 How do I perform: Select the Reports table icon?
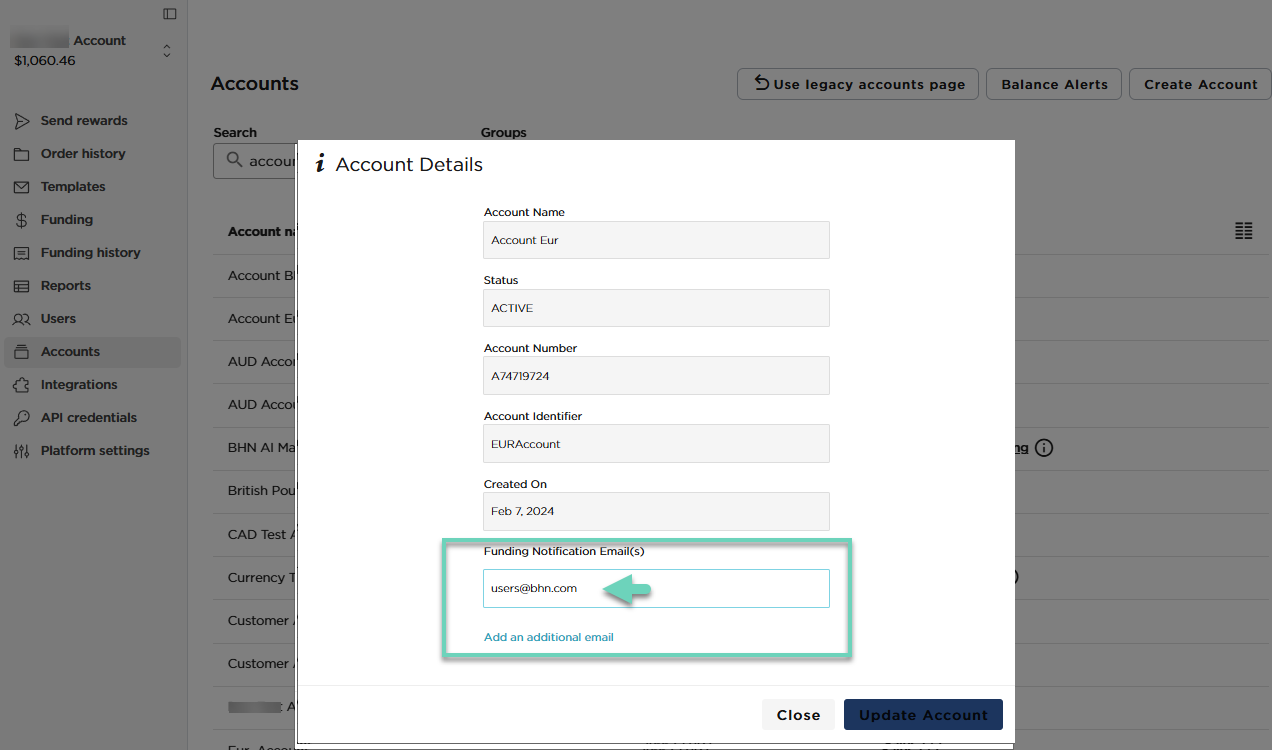[x=21, y=286]
